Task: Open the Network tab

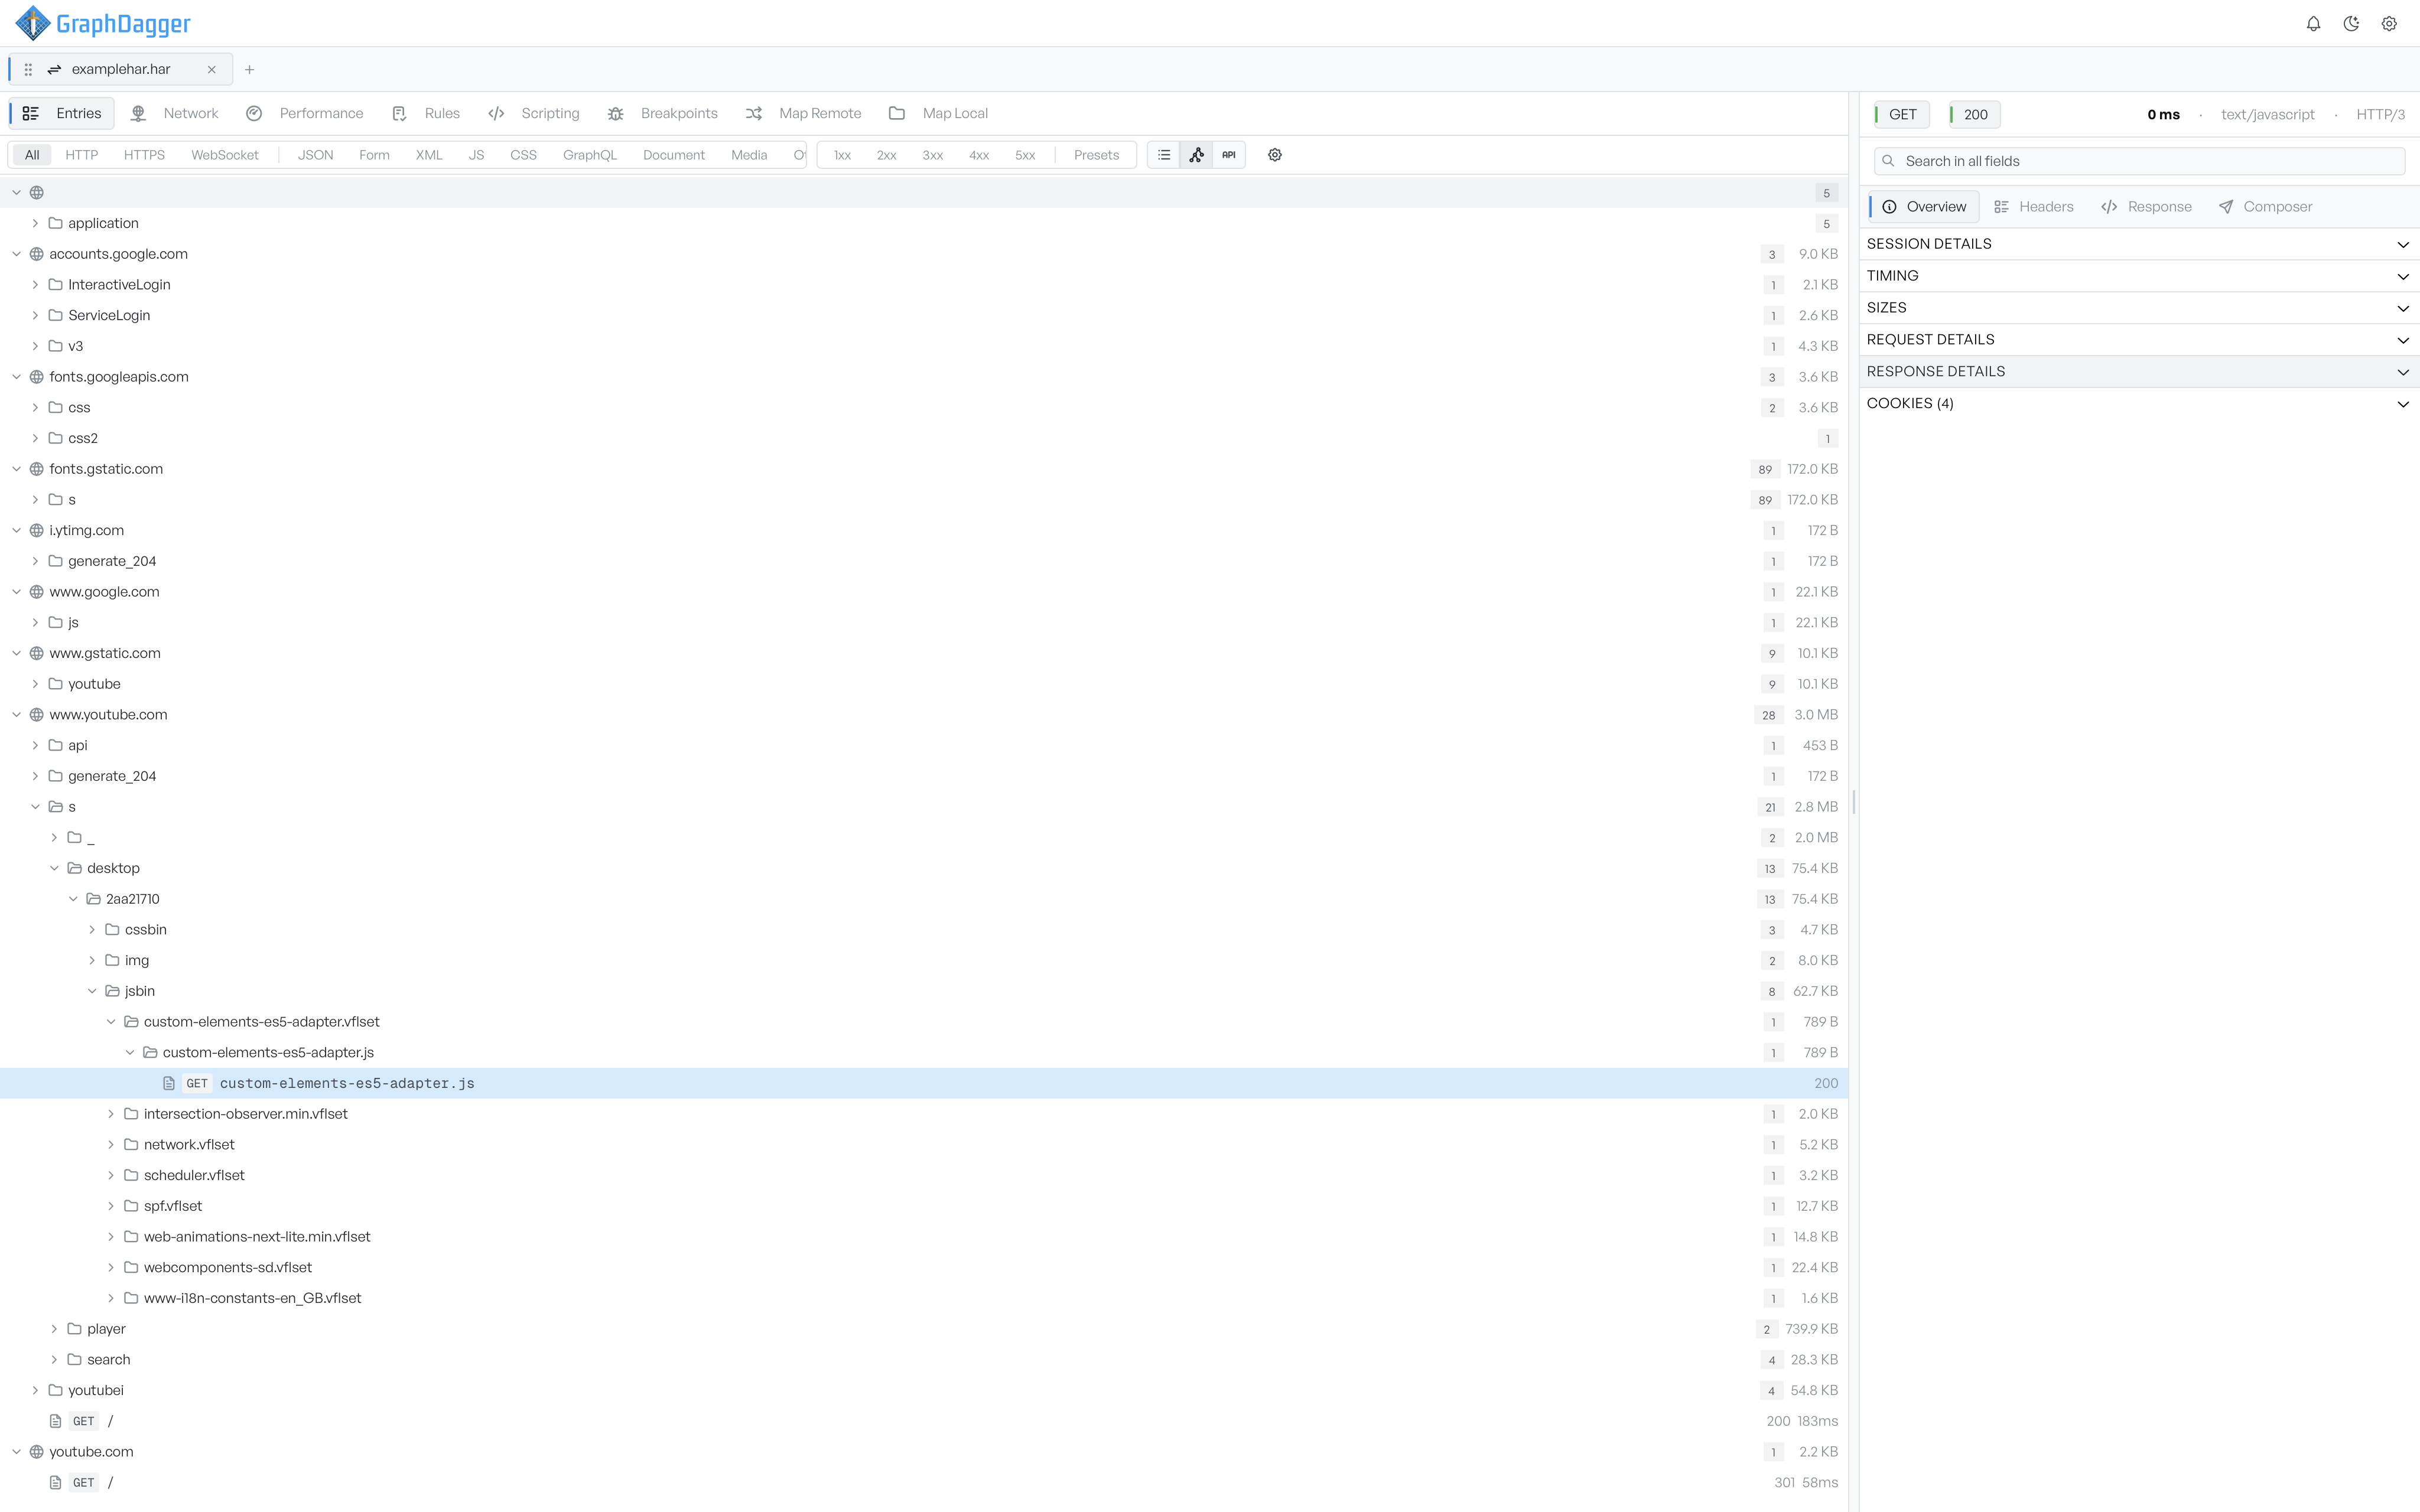Action: (174, 113)
